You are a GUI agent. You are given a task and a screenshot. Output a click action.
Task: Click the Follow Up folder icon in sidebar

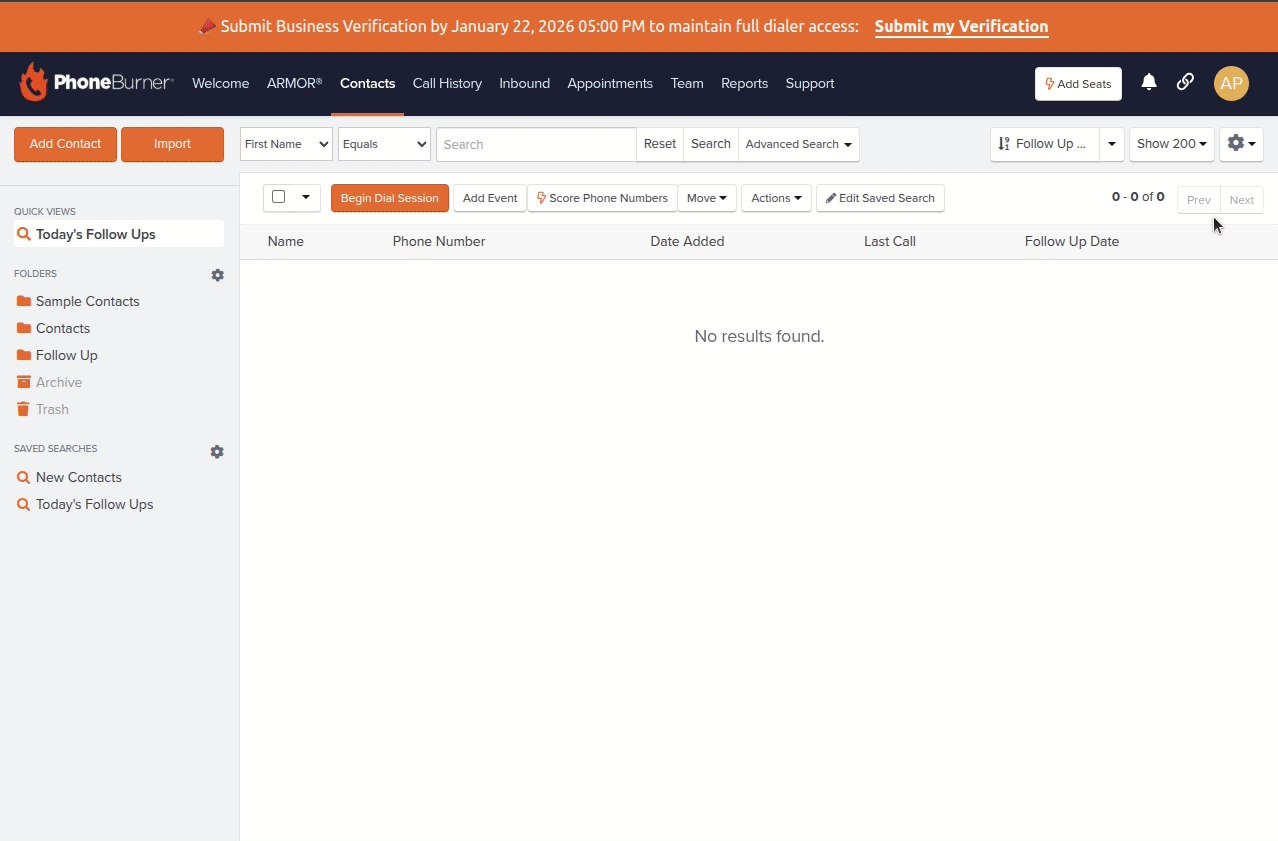(x=24, y=355)
